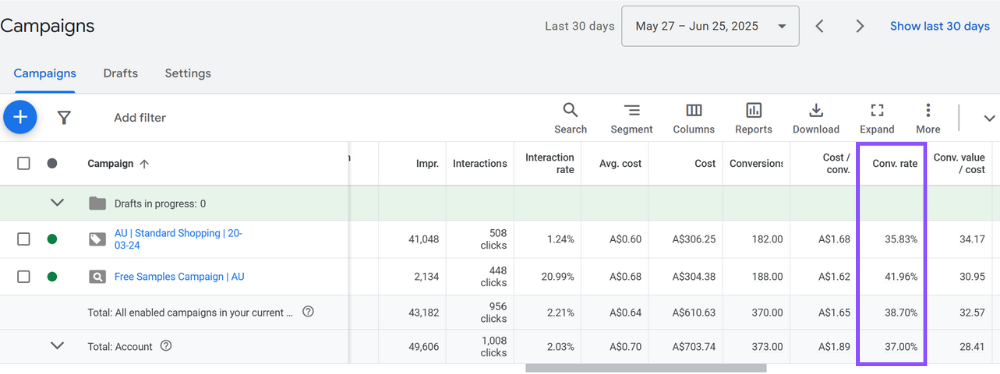
Task: Click help icon beside Total: Account
Action: (166, 346)
